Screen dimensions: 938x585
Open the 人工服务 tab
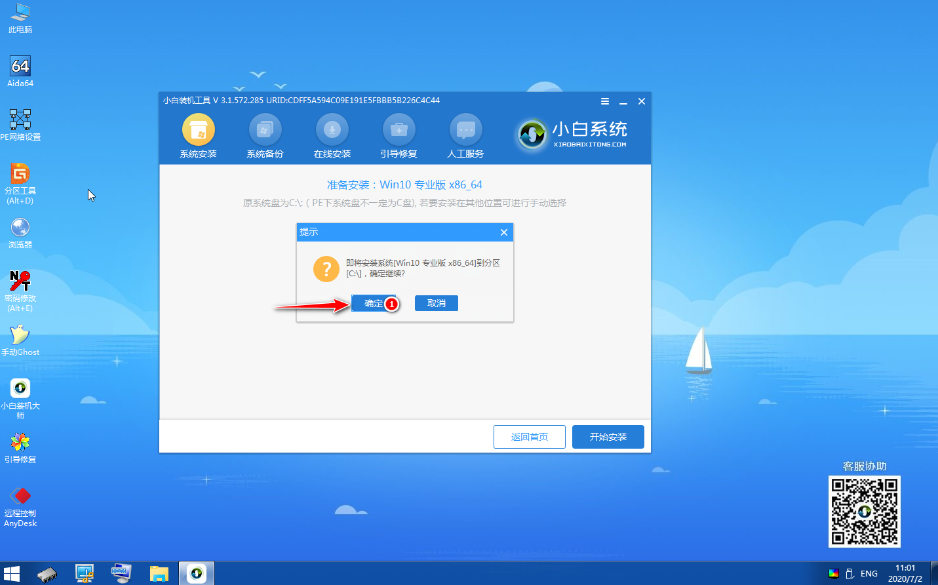coord(465,136)
